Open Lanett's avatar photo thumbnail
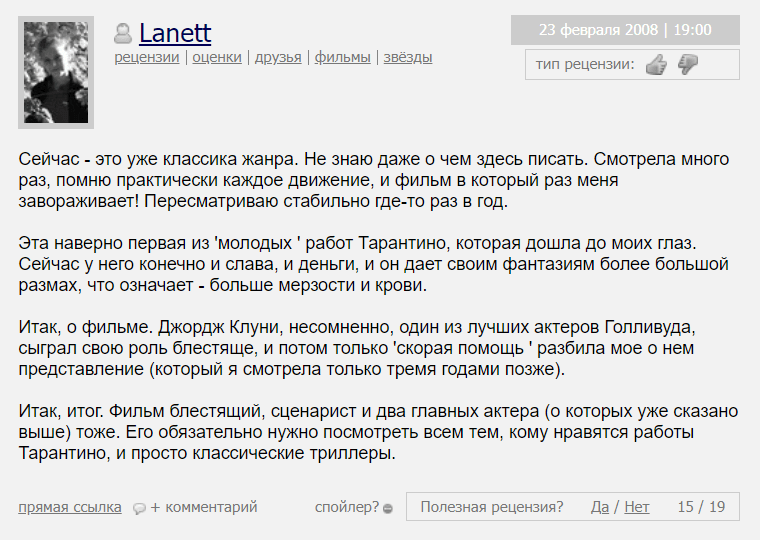760x540 pixels. [56, 72]
